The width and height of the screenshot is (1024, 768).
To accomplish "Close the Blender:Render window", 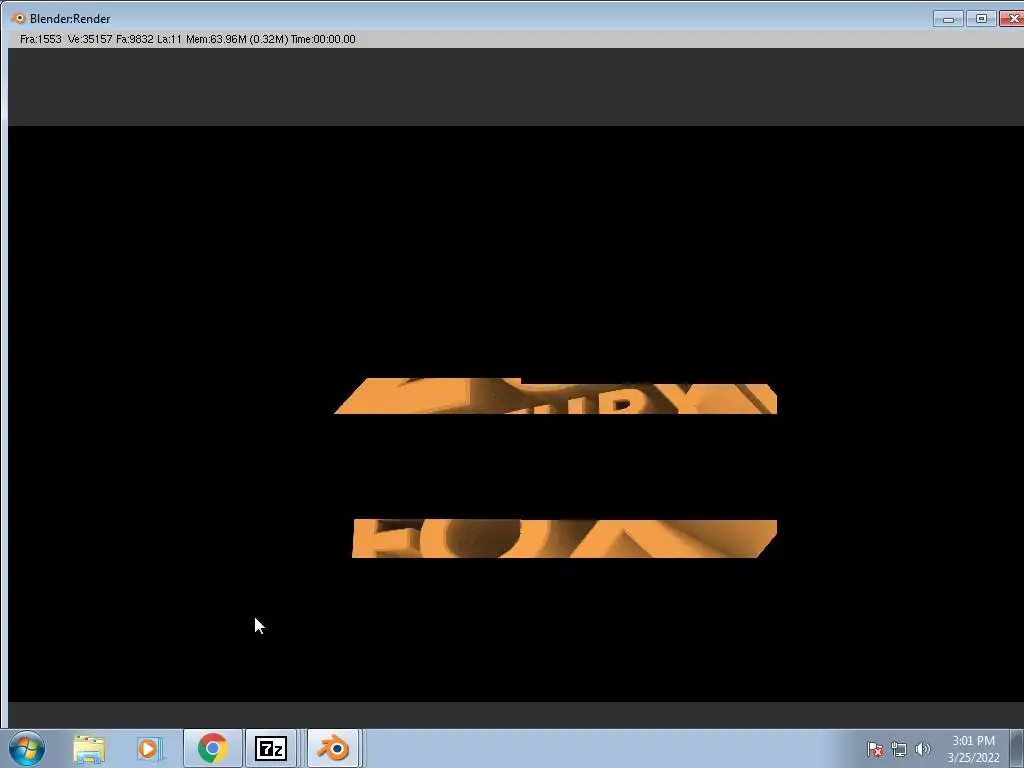I will tap(1012, 18).
